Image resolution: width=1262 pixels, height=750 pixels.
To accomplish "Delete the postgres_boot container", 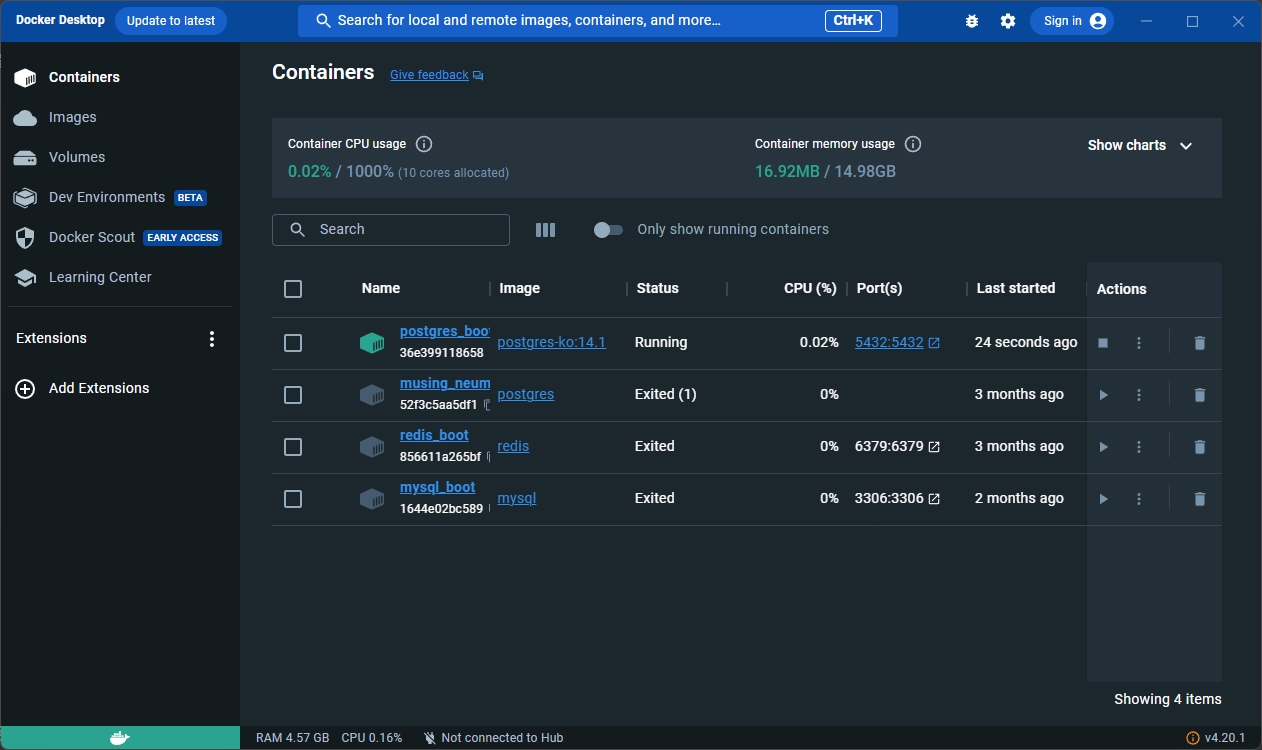I will tap(1200, 343).
